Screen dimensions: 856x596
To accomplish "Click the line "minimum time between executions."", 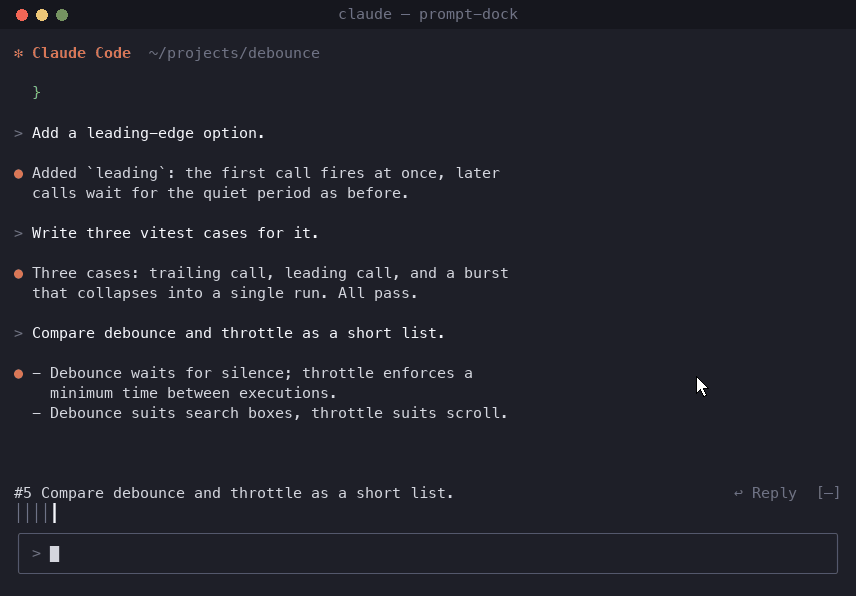I will [193, 393].
